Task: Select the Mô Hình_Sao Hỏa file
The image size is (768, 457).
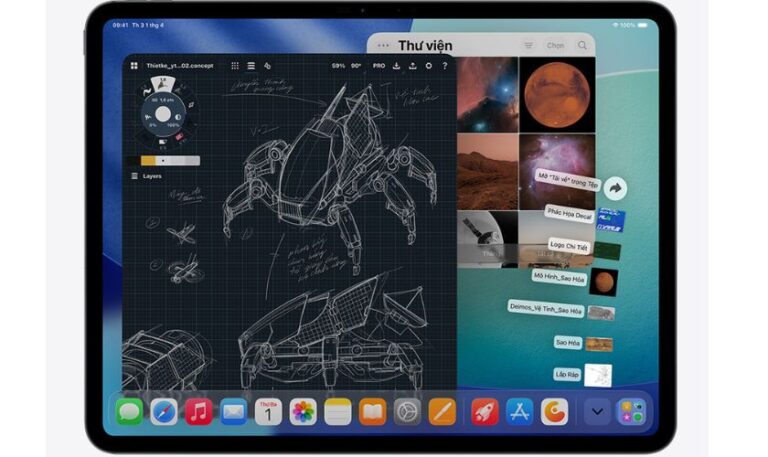Action: (559, 278)
